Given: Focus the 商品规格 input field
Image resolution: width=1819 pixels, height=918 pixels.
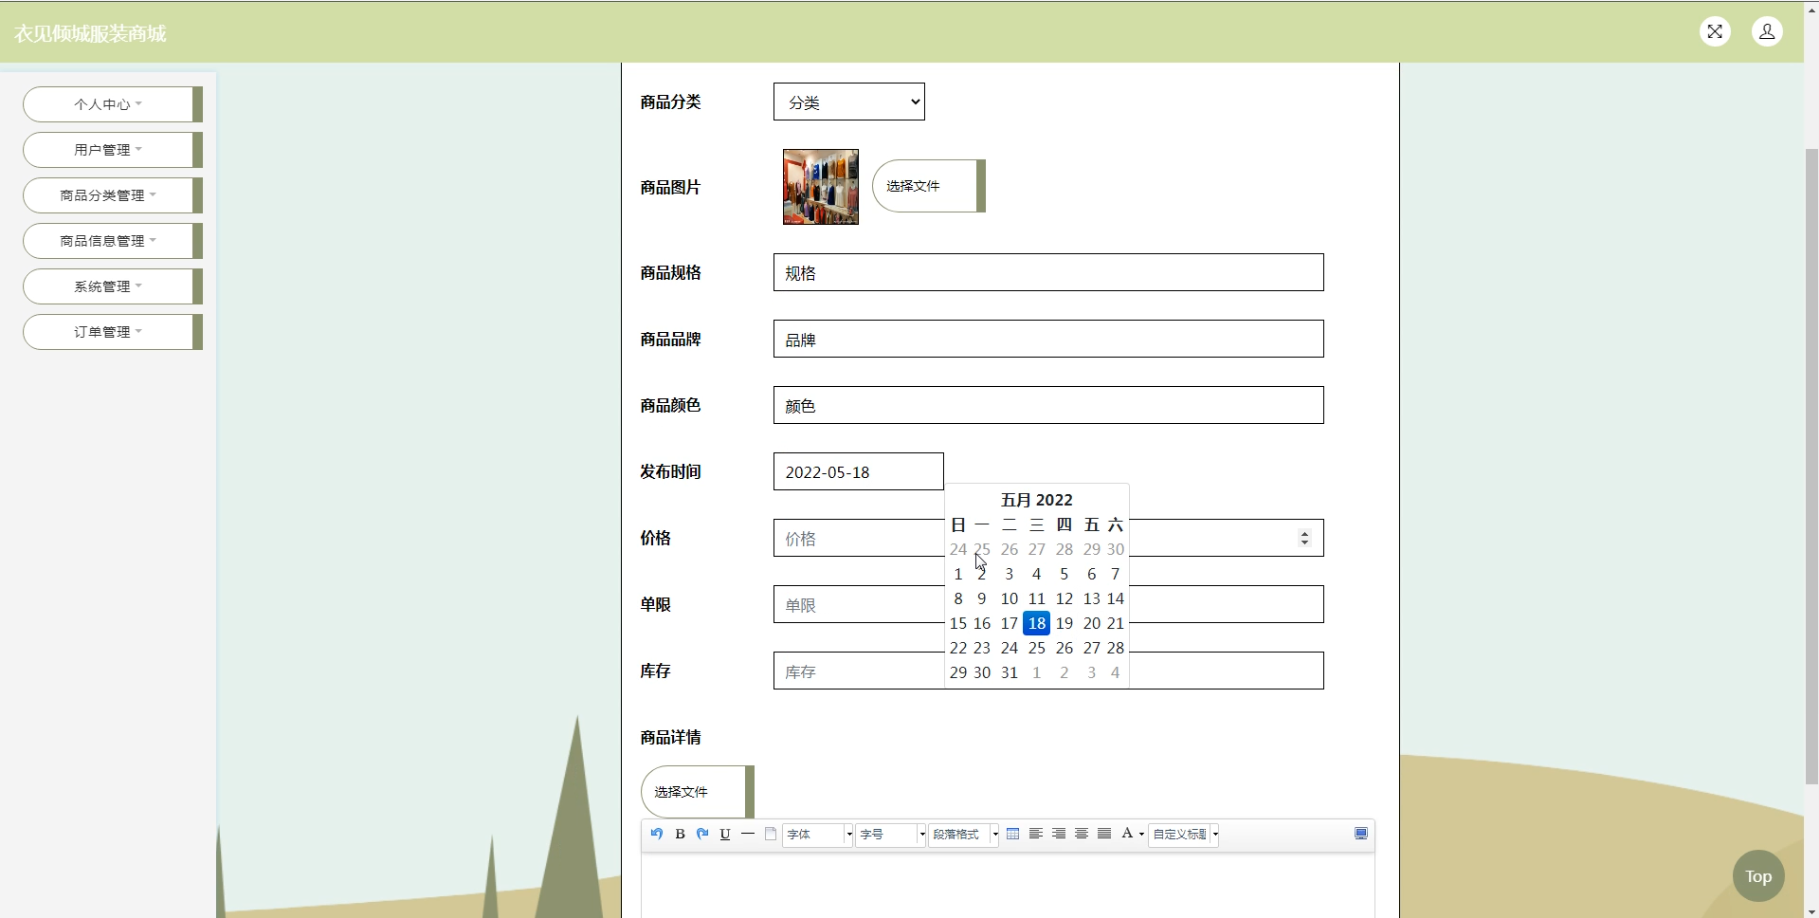Looking at the screenshot, I should (x=1048, y=272).
